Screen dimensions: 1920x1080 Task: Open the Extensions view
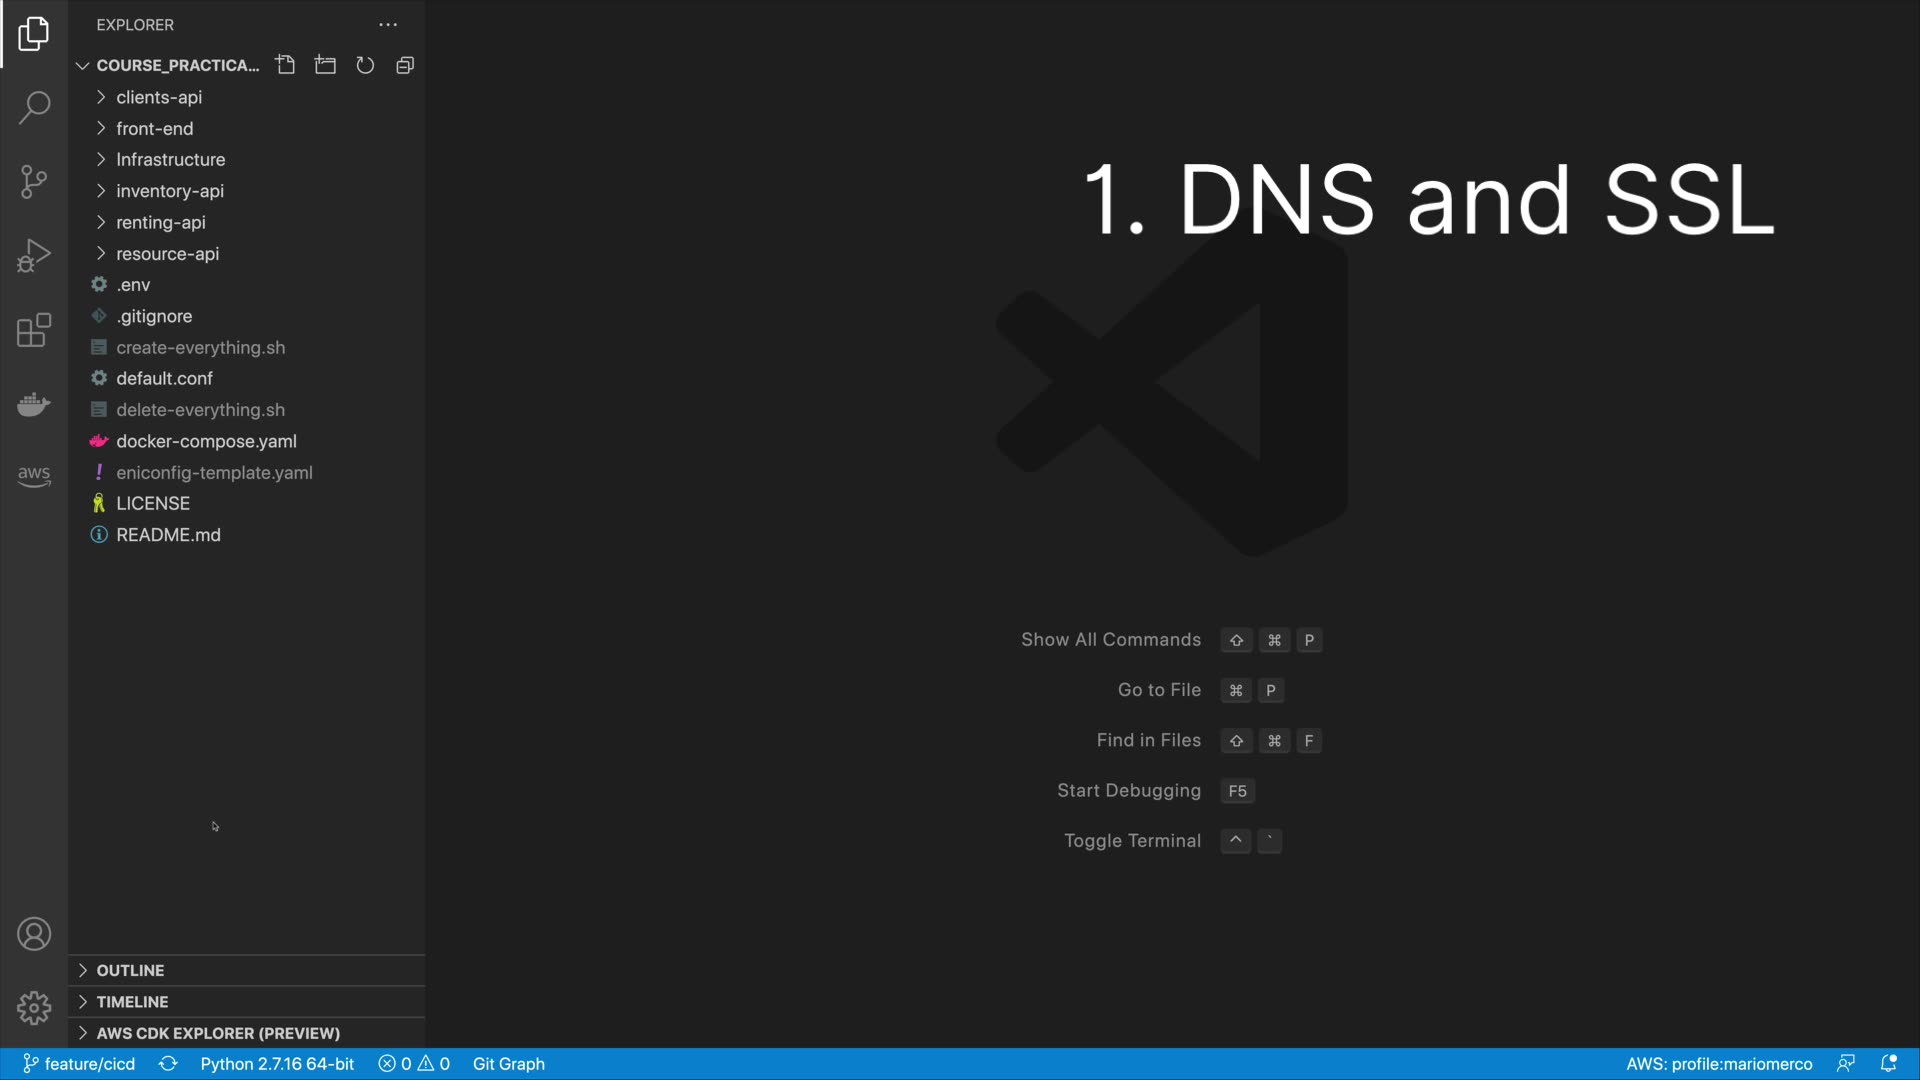pyautogui.click(x=34, y=330)
